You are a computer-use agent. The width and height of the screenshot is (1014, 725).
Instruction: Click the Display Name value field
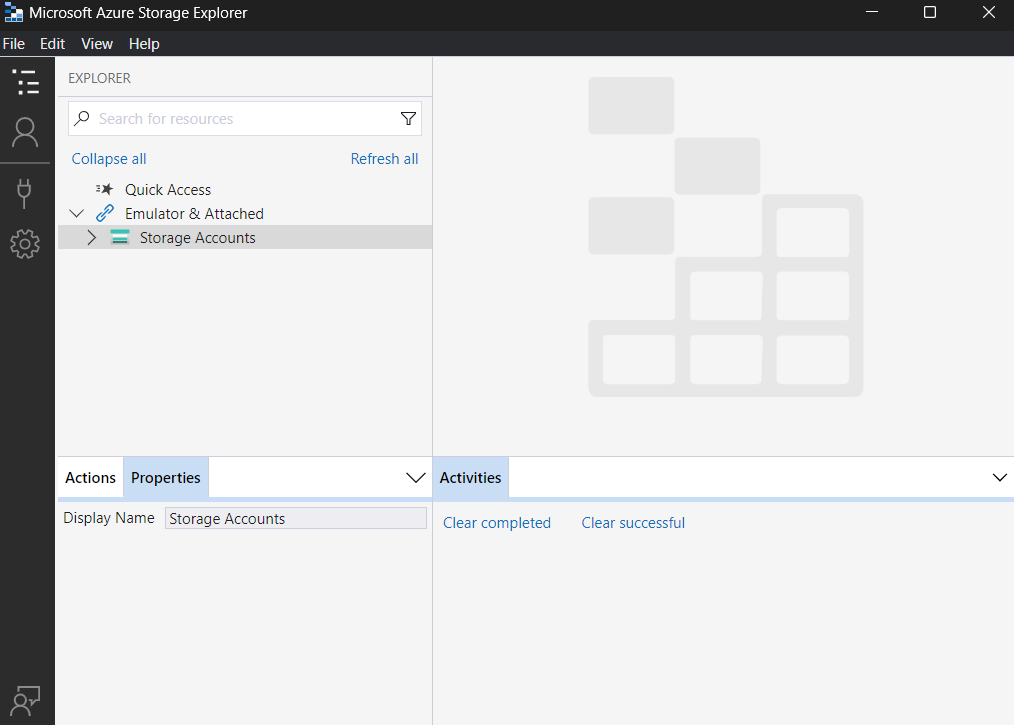[295, 518]
